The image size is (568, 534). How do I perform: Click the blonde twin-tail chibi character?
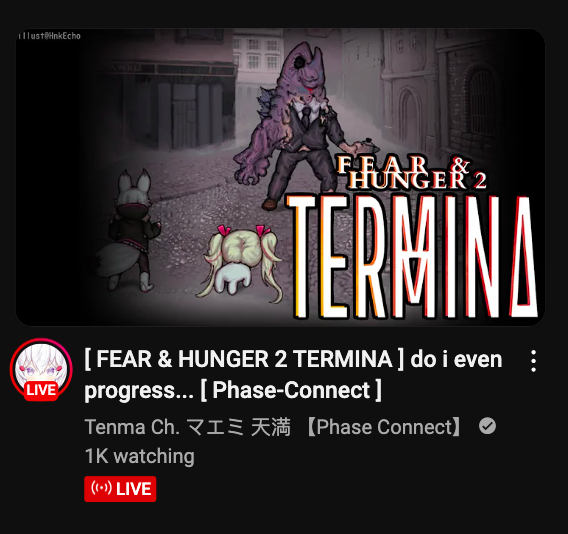coord(241,263)
